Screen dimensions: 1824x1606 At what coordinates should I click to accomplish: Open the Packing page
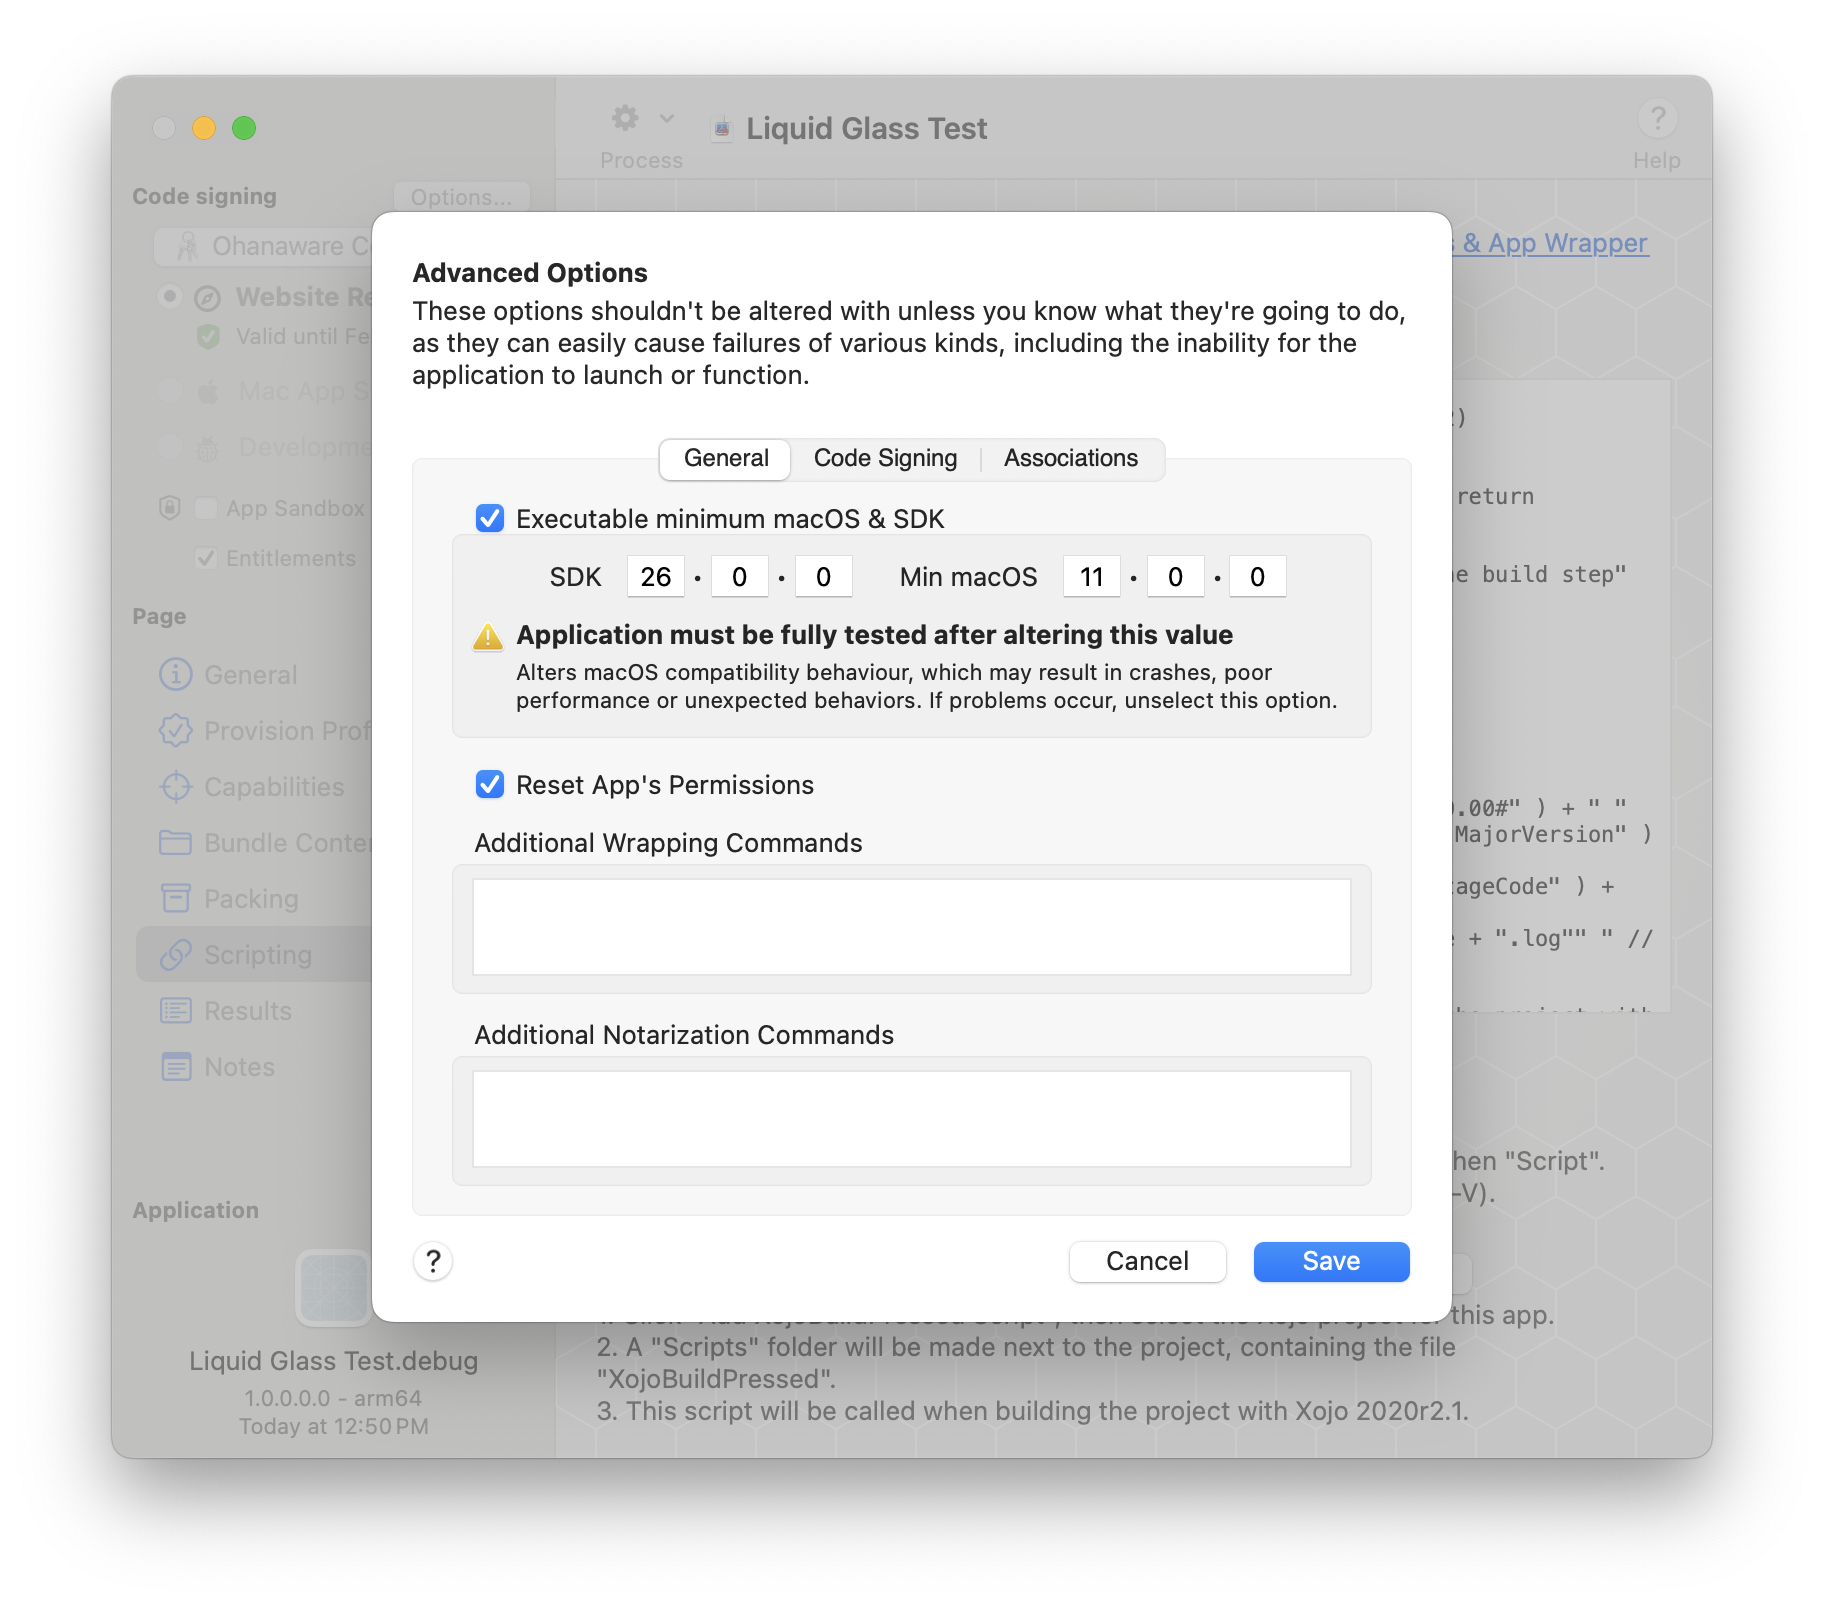point(255,899)
